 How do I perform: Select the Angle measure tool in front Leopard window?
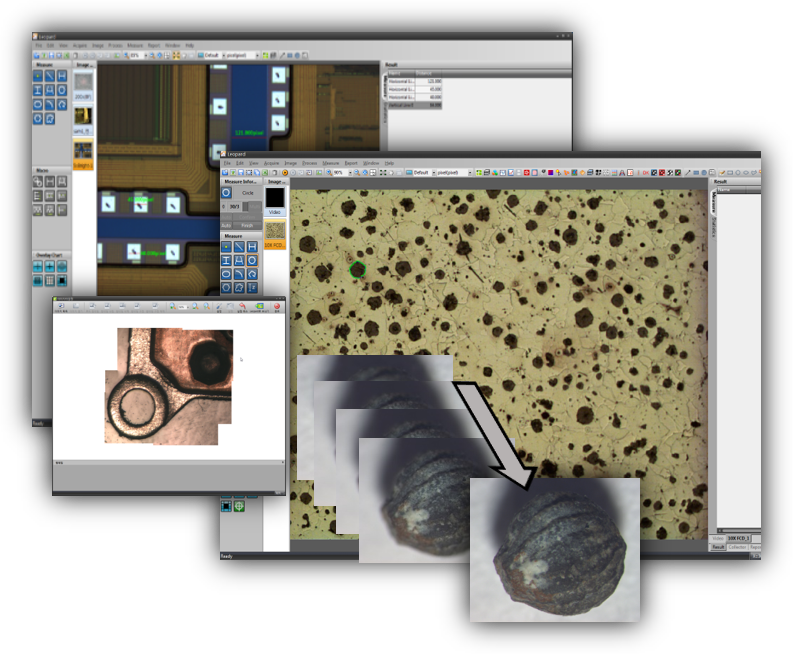coord(252,274)
